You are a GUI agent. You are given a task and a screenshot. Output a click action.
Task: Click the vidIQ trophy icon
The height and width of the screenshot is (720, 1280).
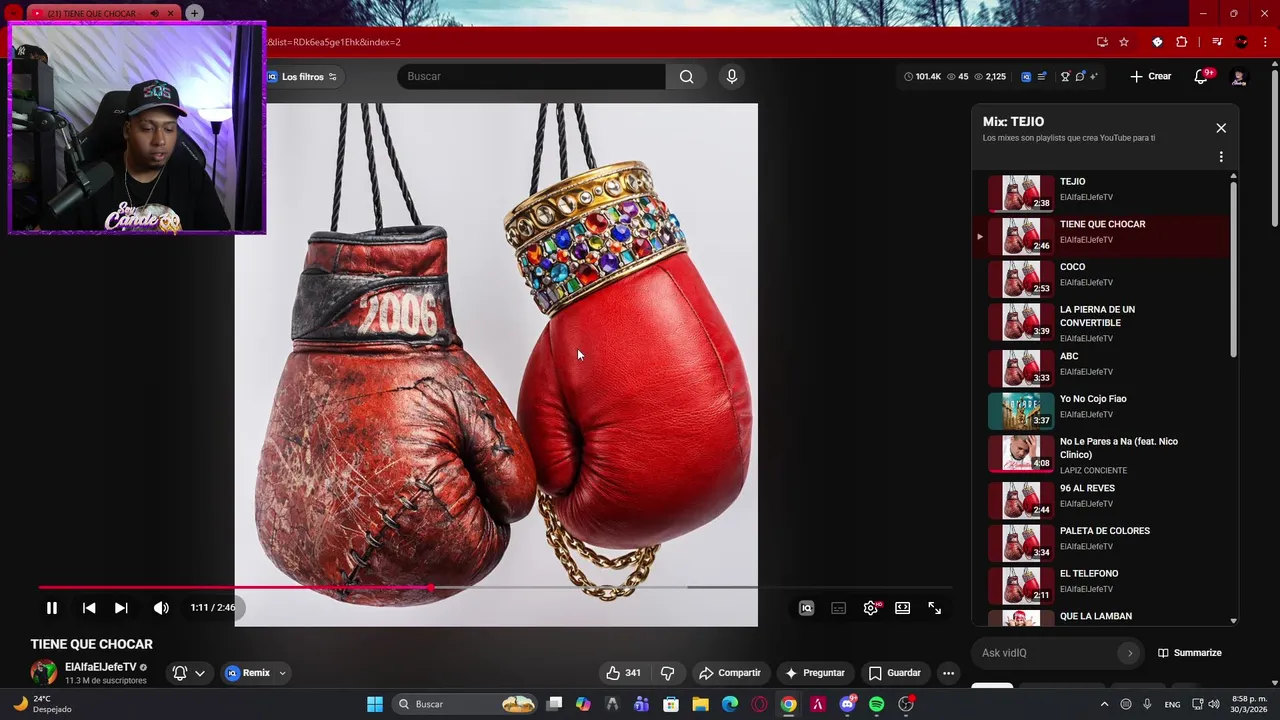click(1065, 76)
